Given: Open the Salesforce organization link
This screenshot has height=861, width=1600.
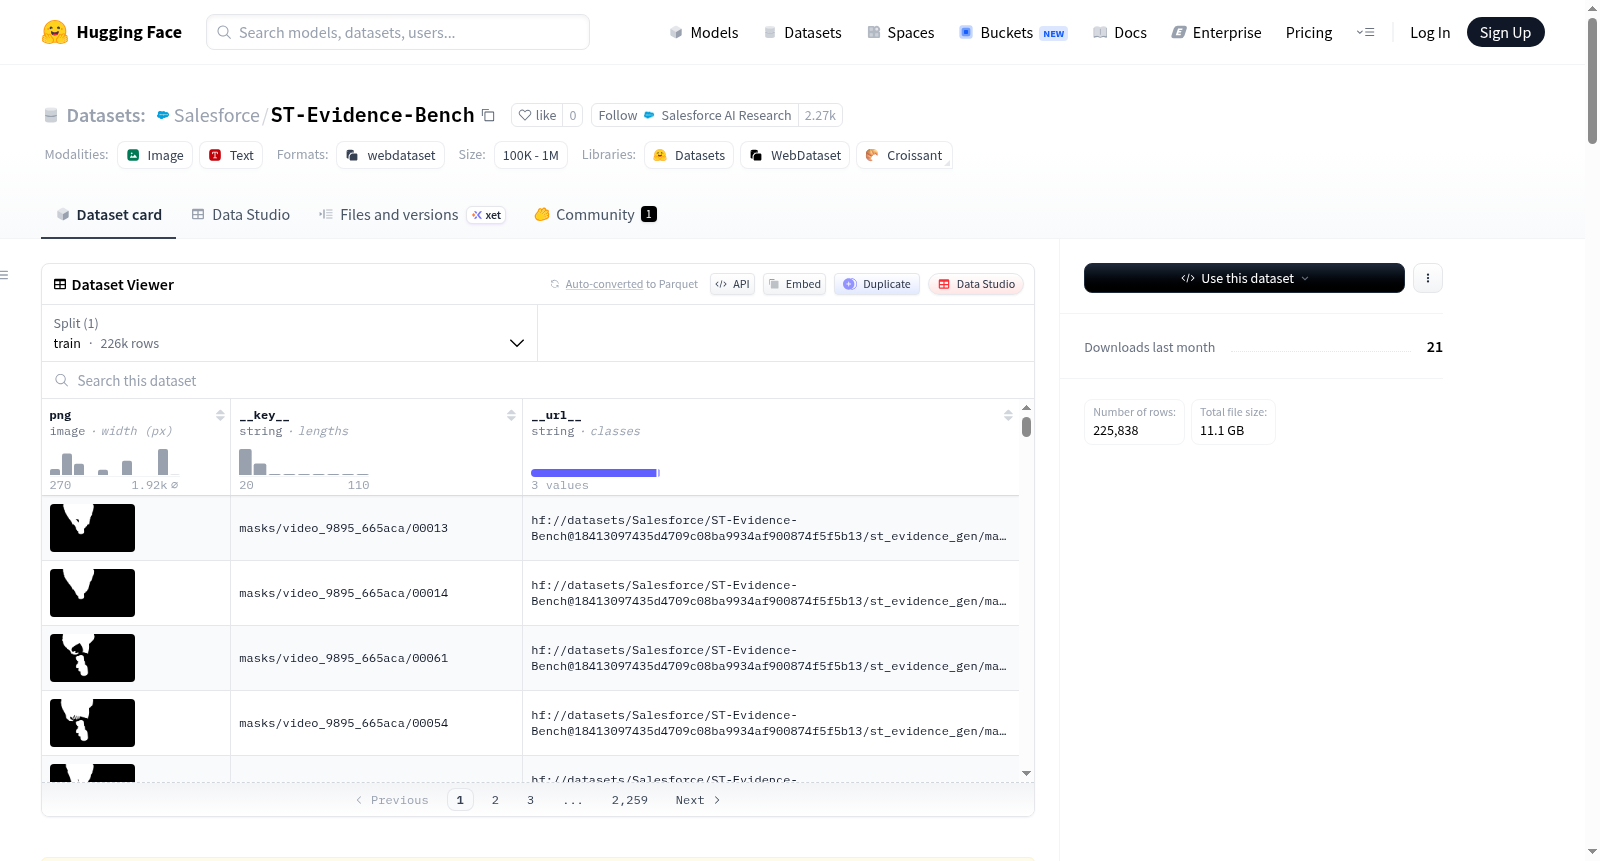Looking at the screenshot, I should (x=216, y=115).
